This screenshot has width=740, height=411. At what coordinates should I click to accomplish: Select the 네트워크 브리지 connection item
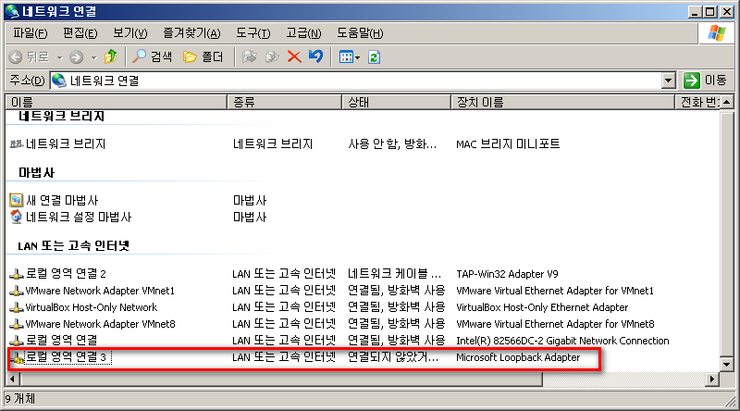[65, 144]
